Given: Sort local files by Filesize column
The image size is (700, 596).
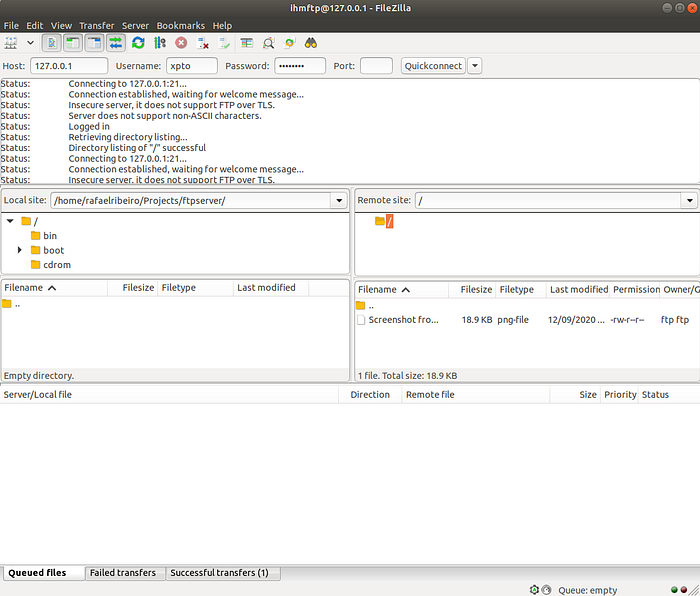Looking at the screenshot, I should 133,288.
